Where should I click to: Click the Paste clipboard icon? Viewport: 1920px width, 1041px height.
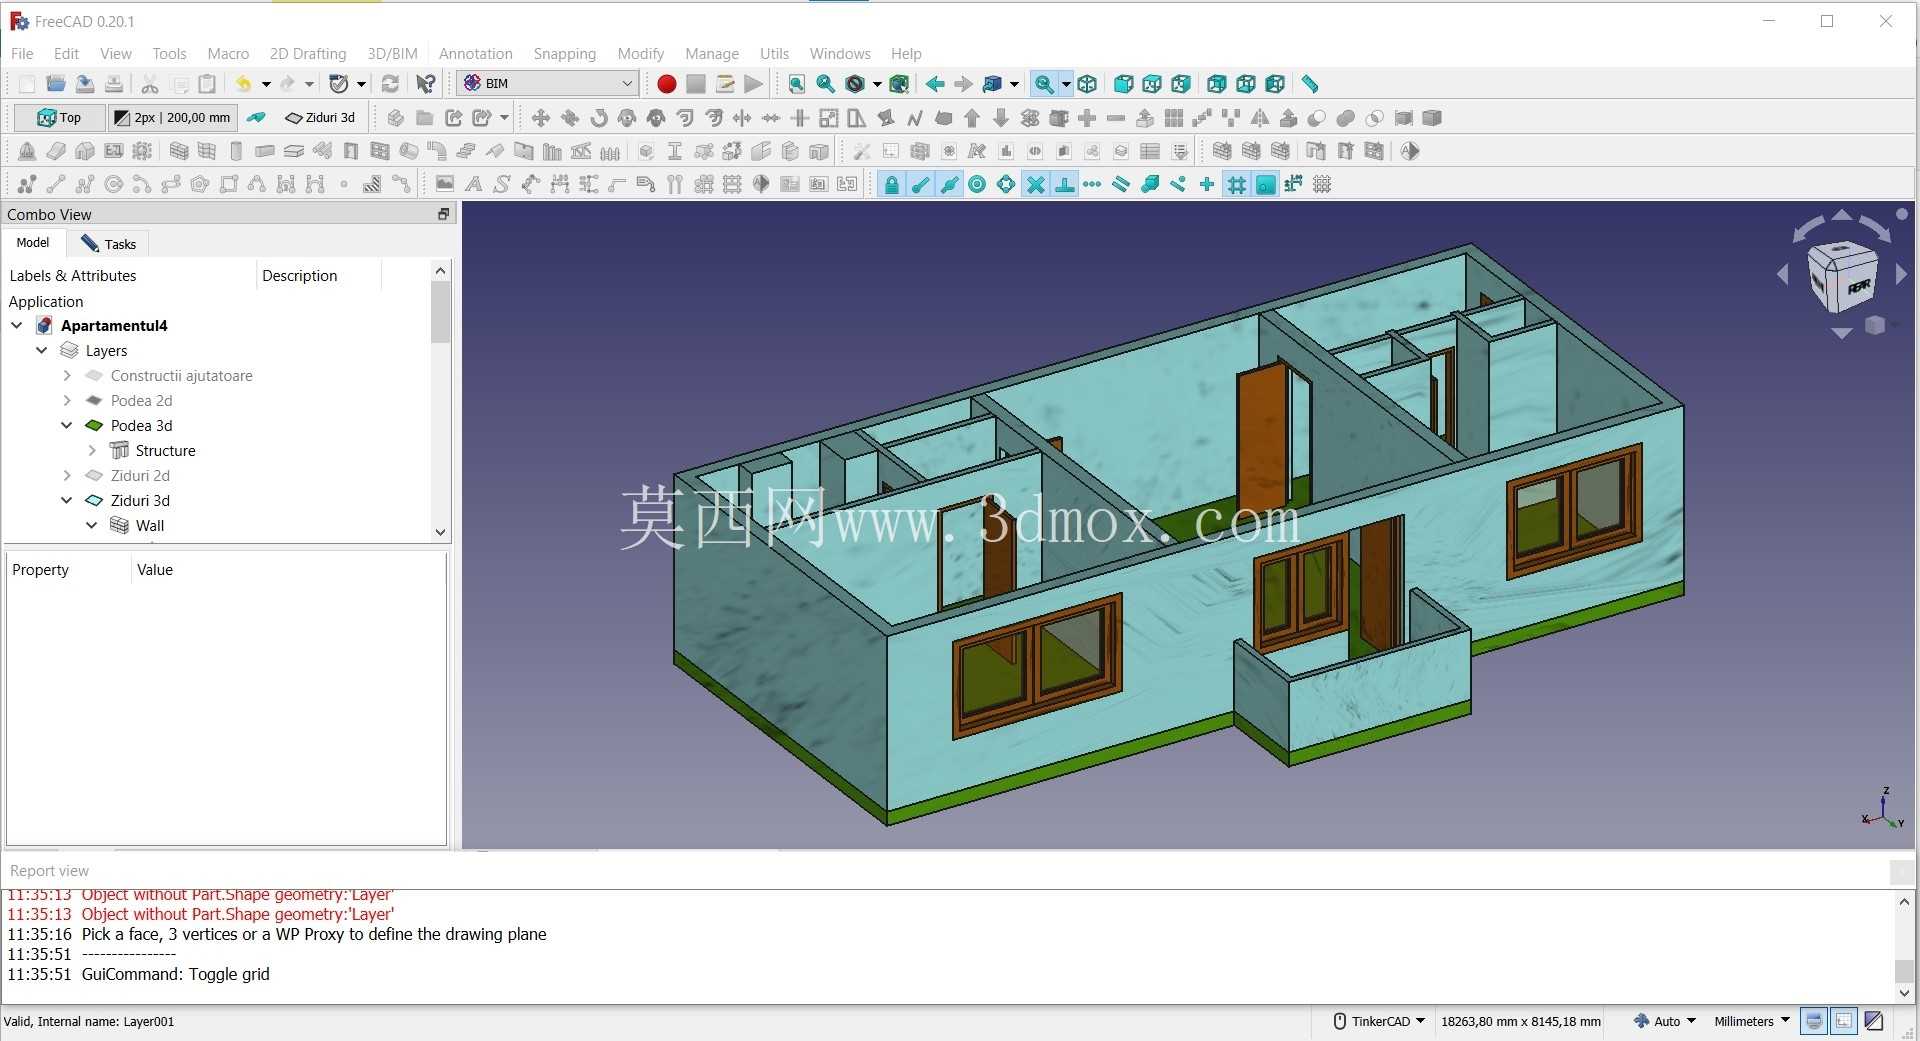point(207,84)
